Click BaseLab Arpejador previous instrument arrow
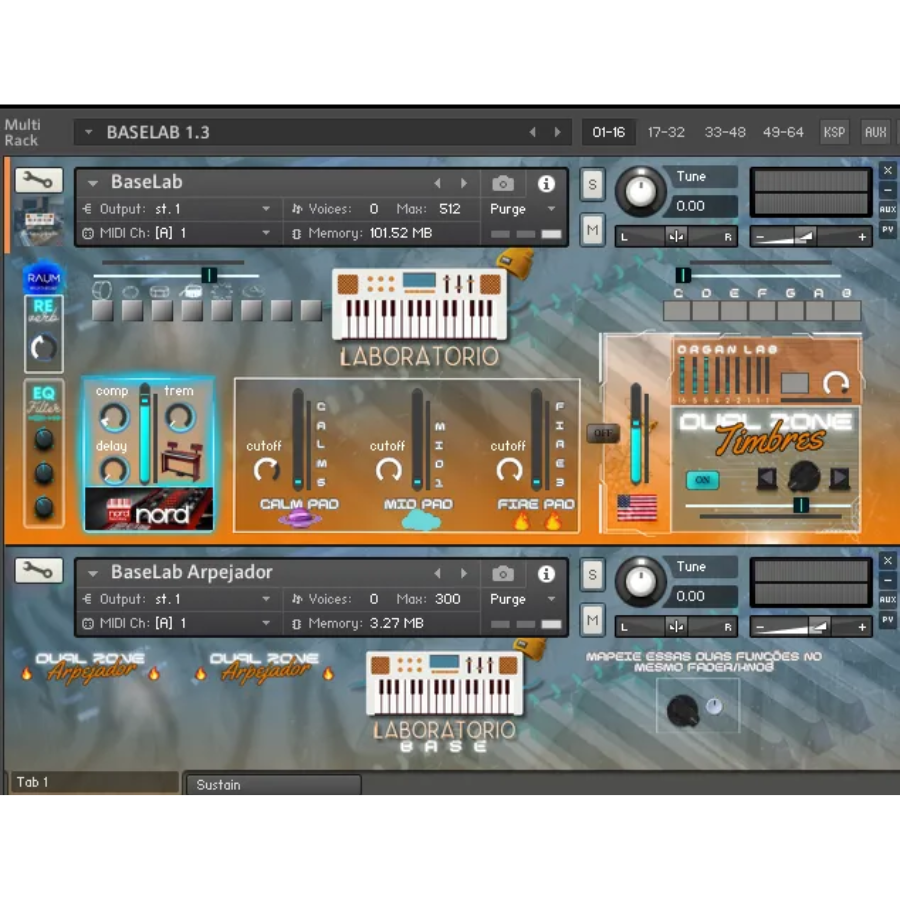Screen dimensions: 900x900 point(437,574)
